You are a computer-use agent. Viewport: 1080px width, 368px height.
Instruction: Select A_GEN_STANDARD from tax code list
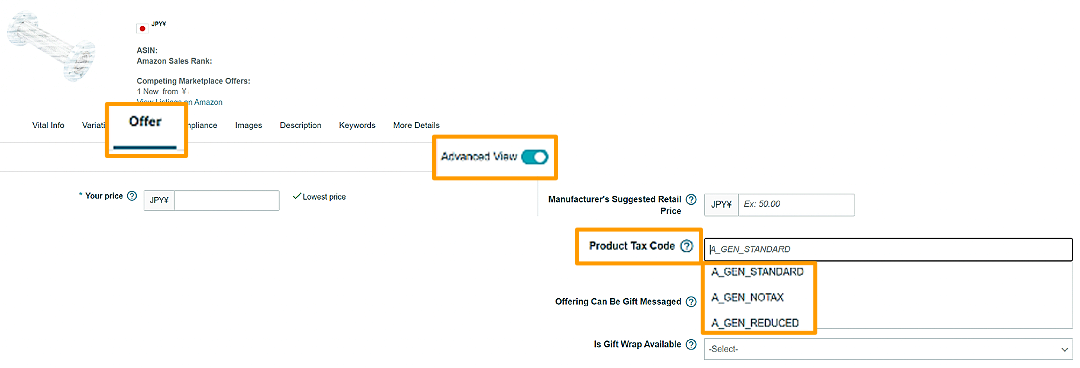[x=757, y=272]
